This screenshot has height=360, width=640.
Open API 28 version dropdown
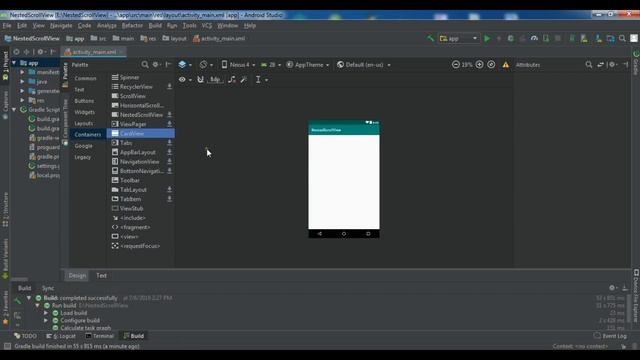point(271,64)
